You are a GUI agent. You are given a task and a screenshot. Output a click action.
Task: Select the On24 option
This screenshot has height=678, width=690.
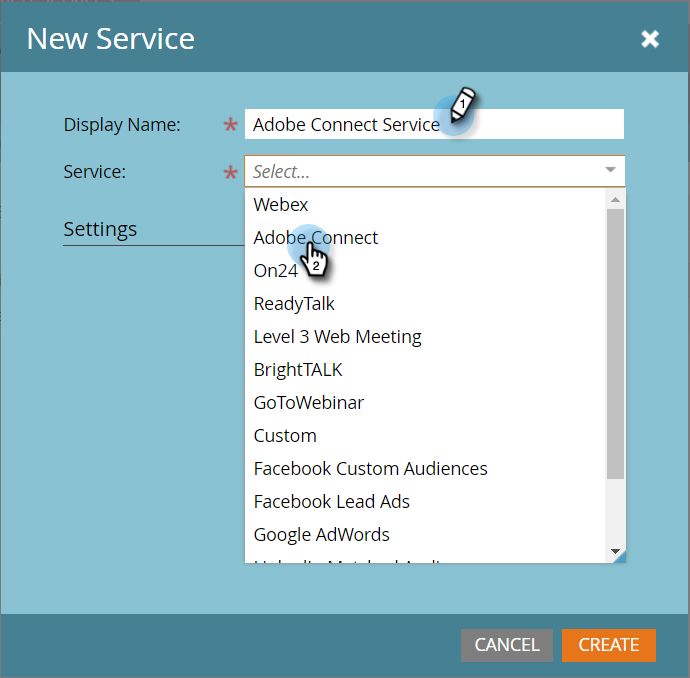425,271
